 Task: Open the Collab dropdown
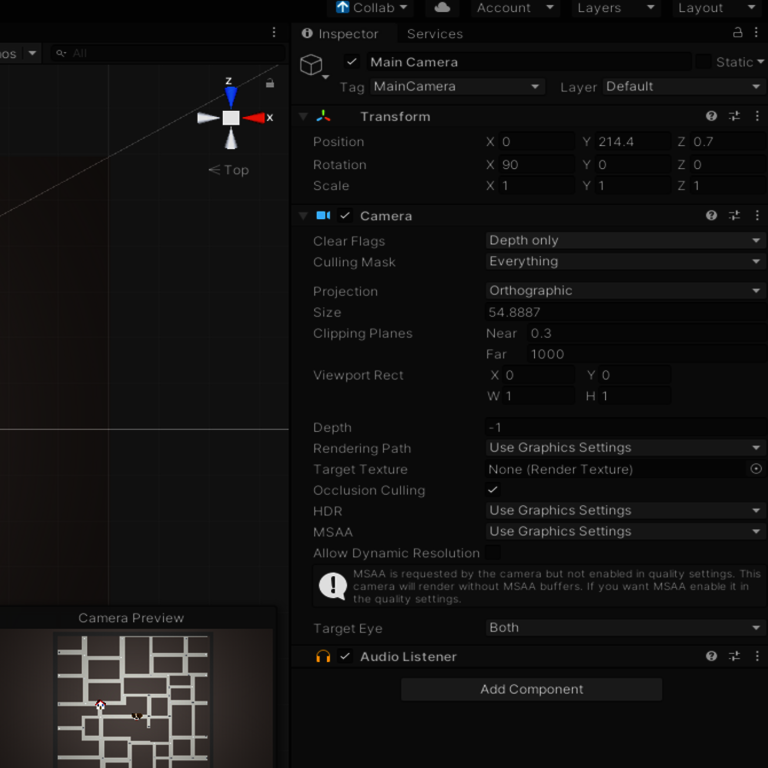tap(371, 8)
